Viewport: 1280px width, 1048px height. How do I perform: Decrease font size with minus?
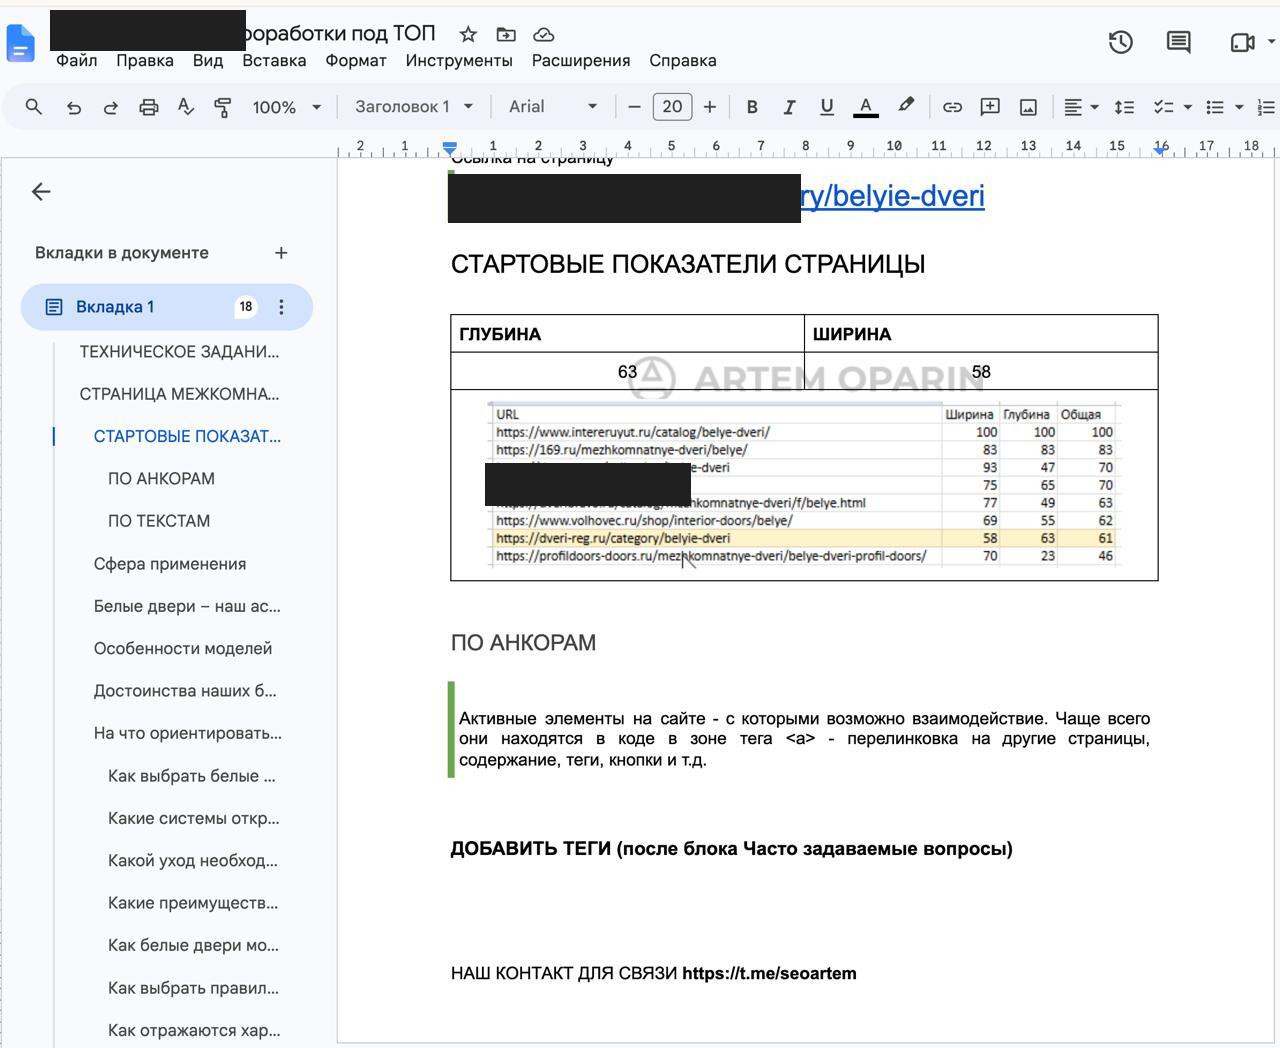[633, 107]
